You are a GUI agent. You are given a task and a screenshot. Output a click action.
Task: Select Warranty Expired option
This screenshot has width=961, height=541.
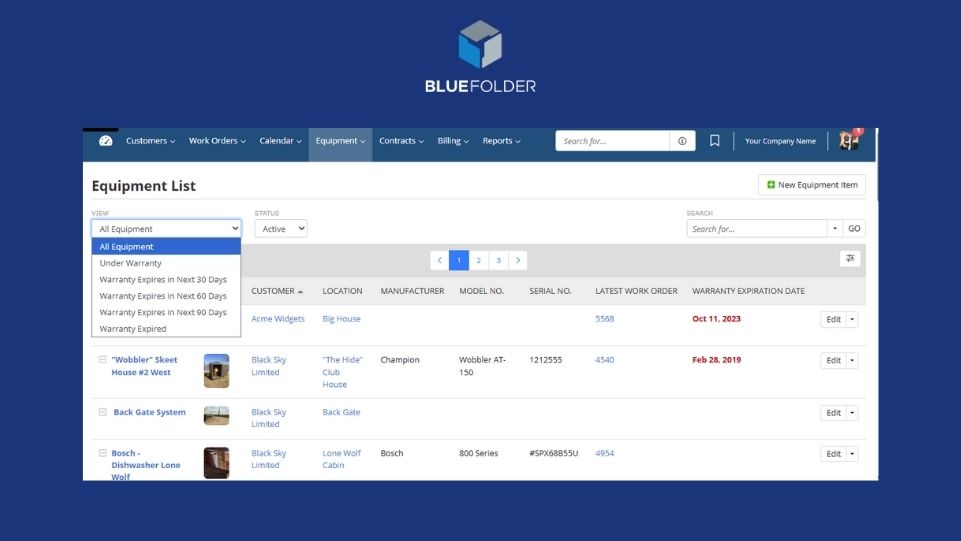tap(166, 329)
